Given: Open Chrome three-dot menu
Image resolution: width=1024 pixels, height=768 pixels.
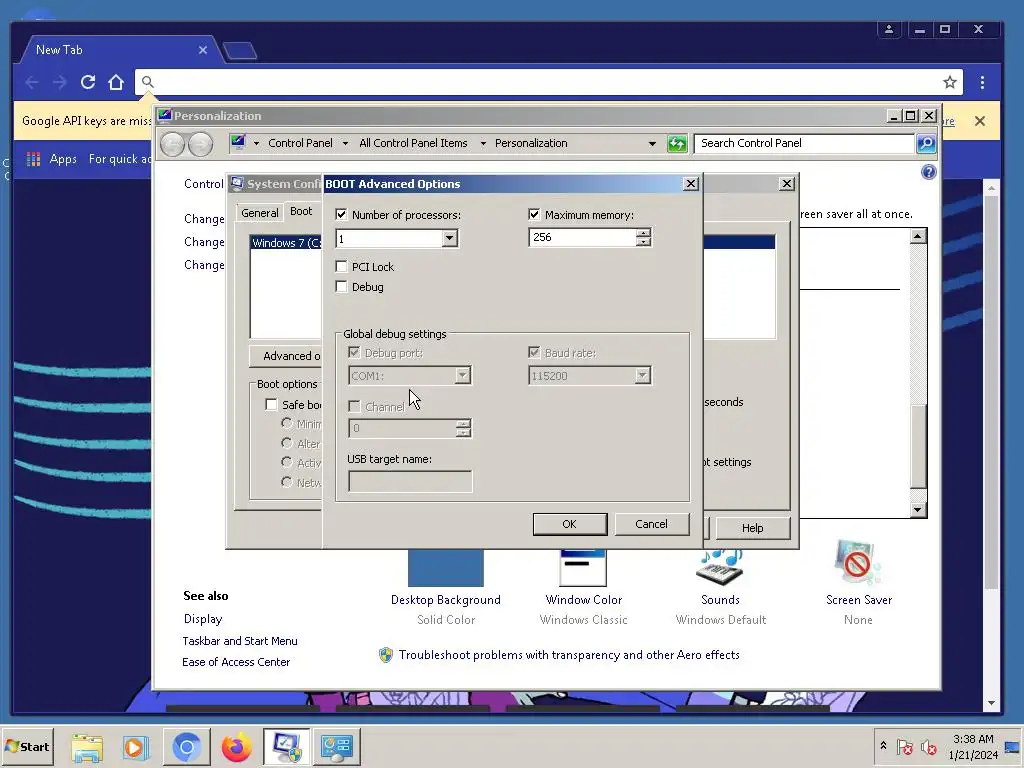Looking at the screenshot, I should pos(982,82).
